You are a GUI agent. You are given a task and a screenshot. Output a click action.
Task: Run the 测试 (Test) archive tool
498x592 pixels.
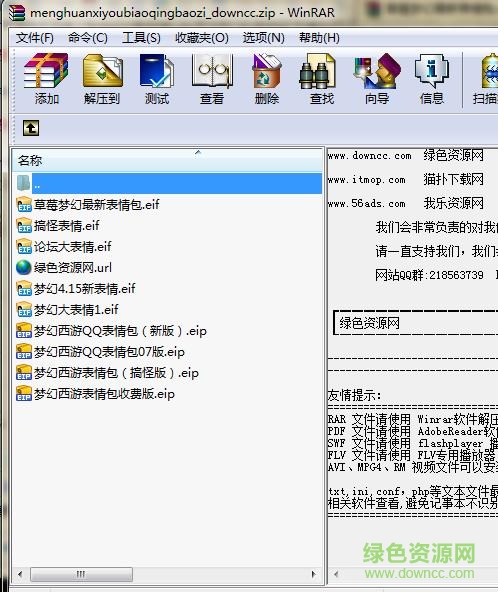point(157,79)
